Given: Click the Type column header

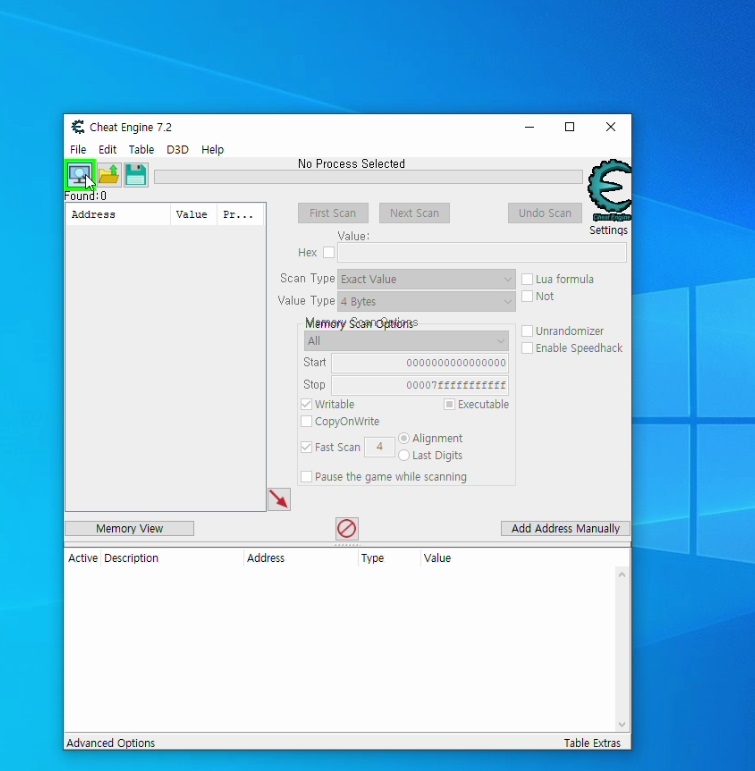Looking at the screenshot, I should click(x=390, y=558).
